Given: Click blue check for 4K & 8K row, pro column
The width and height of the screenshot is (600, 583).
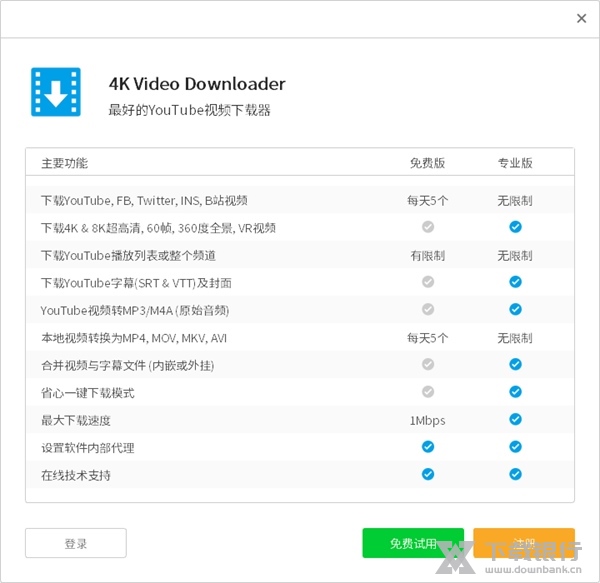Looking at the screenshot, I should tap(515, 227).
